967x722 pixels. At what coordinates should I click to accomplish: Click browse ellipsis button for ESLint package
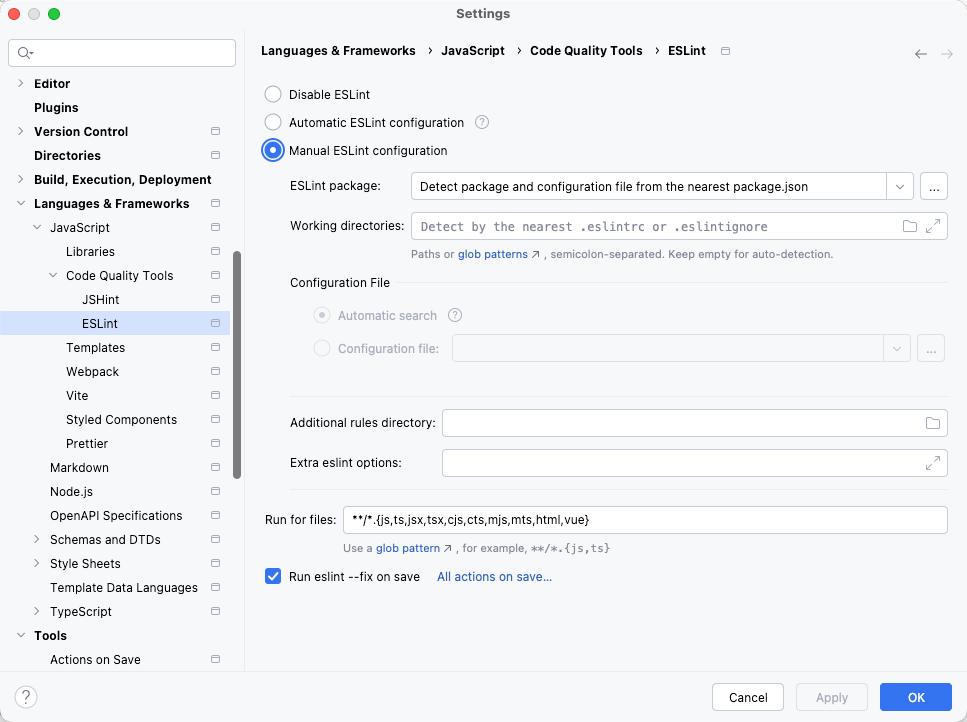[x=932, y=186]
